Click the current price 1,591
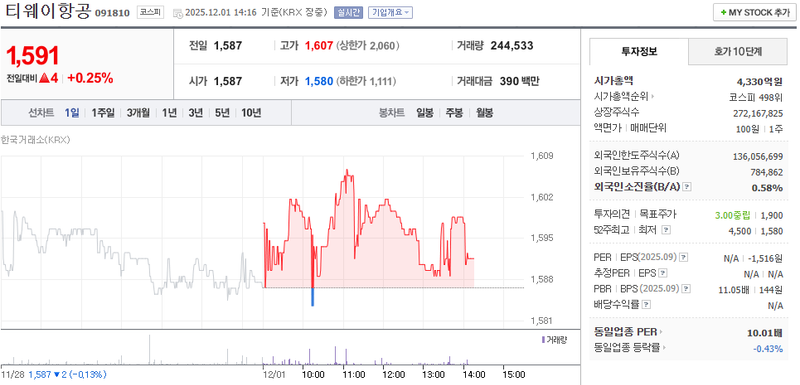The height and width of the screenshot is (385, 800). tap(33, 56)
